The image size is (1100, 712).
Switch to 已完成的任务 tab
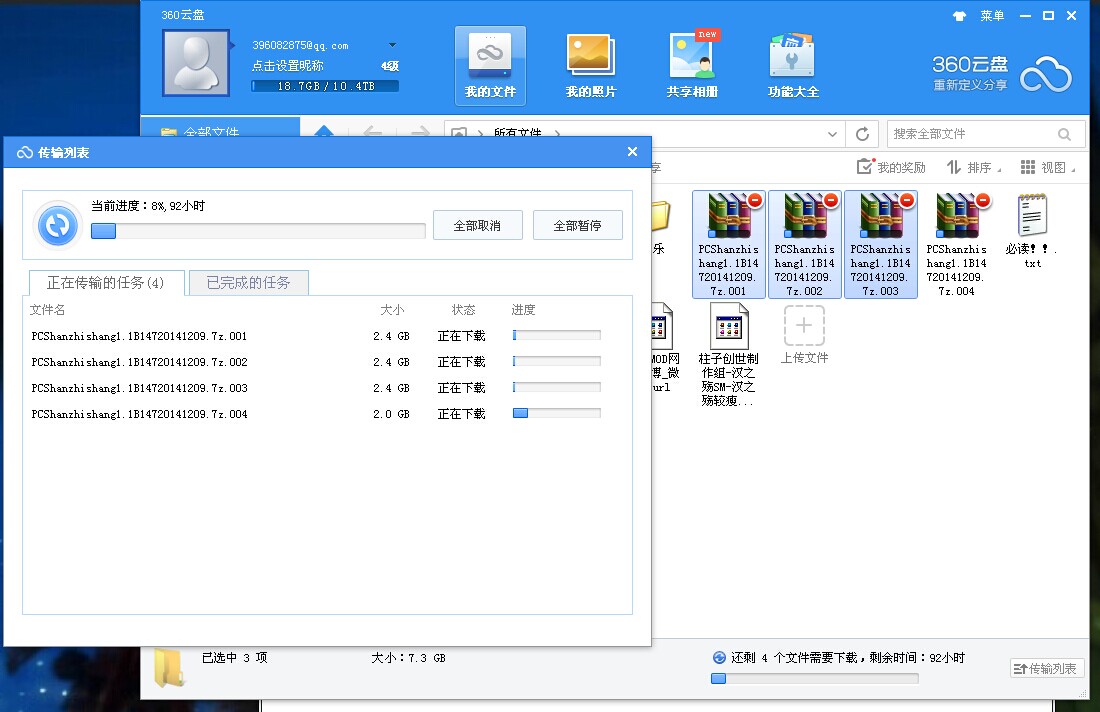pos(248,283)
